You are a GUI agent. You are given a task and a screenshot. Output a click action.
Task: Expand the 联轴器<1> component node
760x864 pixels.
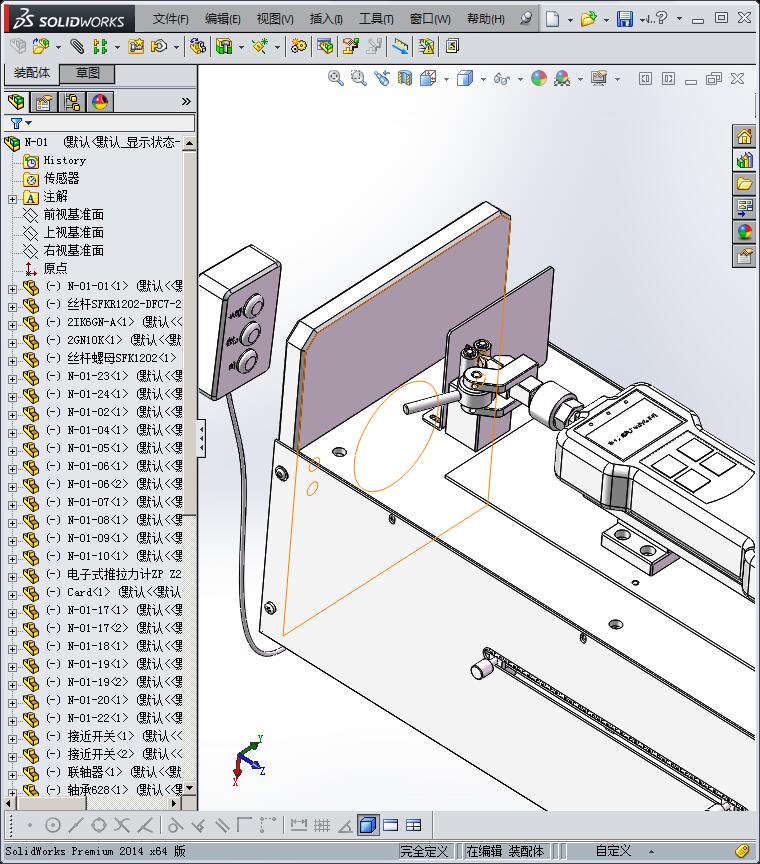pyautogui.click(x=13, y=775)
